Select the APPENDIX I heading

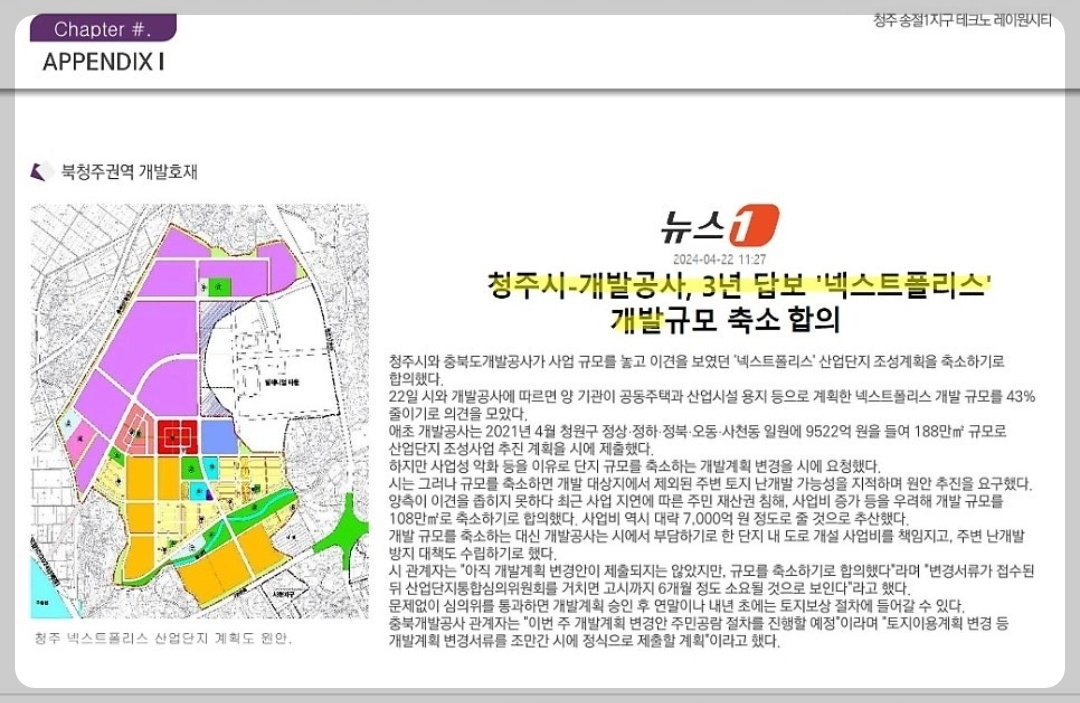tap(103, 62)
